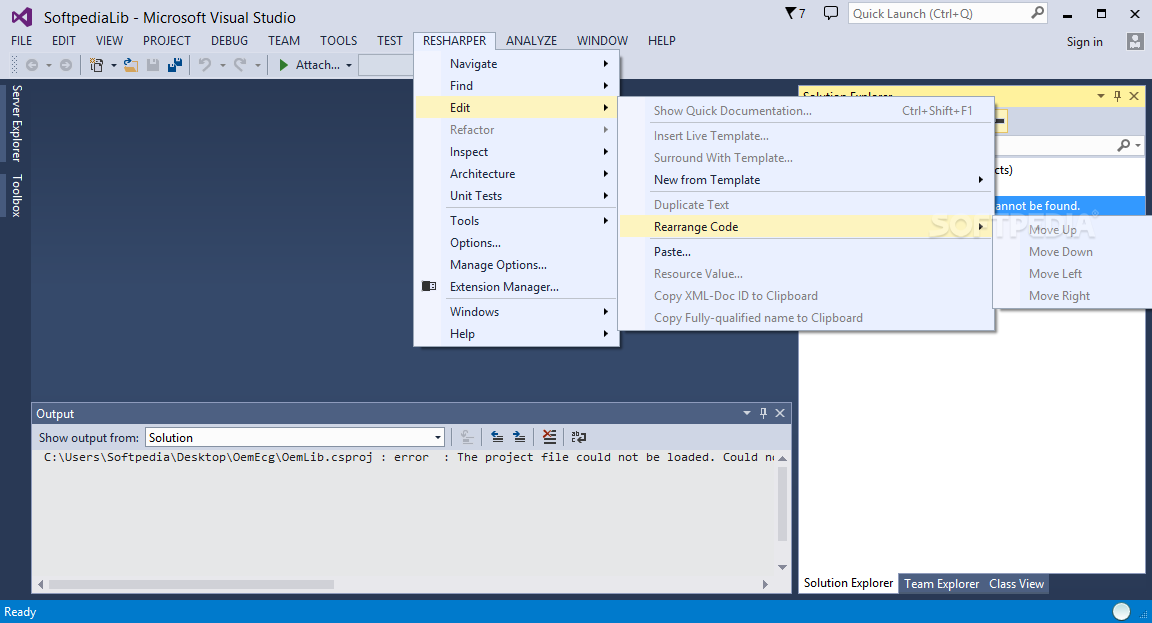
Task: Open the Toolbox side tab
Action: 16,195
